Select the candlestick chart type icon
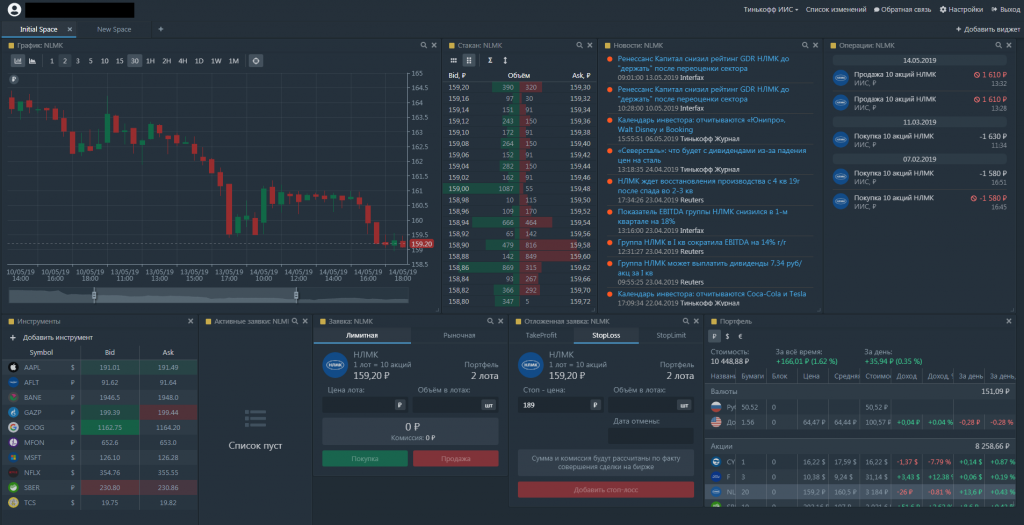1024x525 pixels. (18, 61)
